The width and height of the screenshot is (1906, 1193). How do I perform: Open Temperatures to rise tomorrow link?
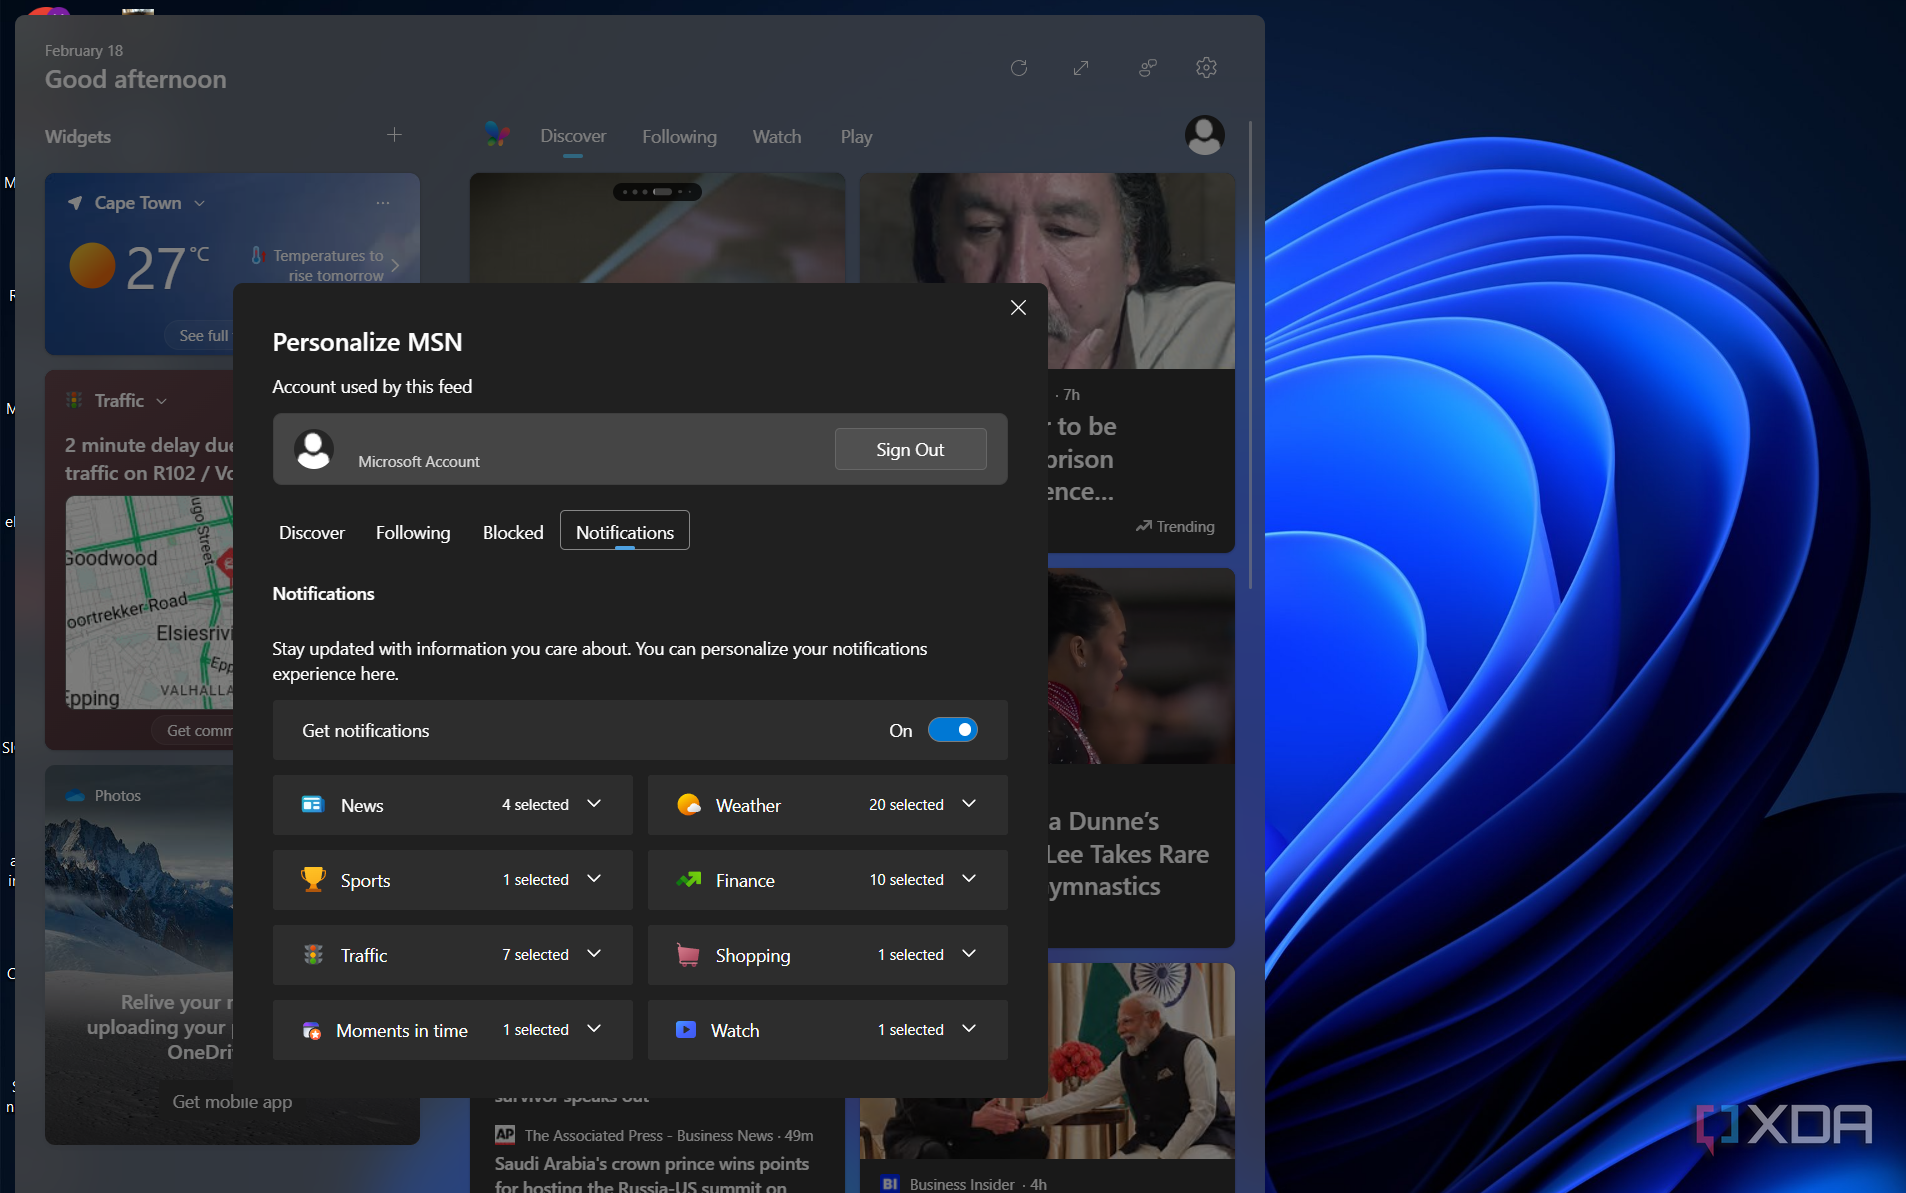[326, 265]
